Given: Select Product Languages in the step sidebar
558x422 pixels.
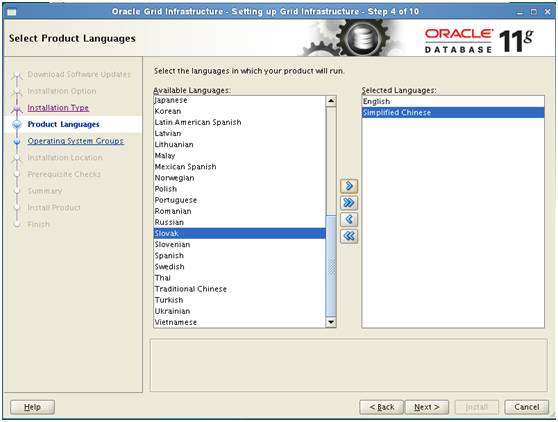Looking at the screenshot, I should click(x=63, y=124).
